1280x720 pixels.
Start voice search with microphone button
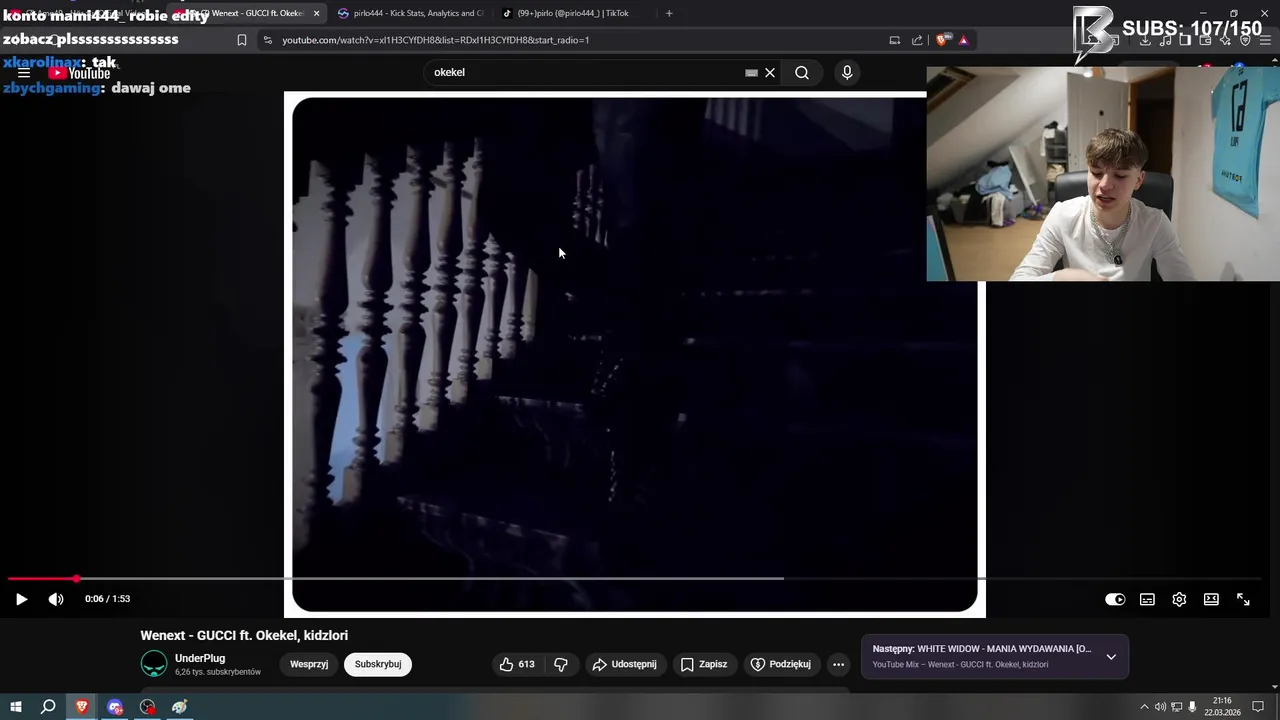tap(847, 72)
